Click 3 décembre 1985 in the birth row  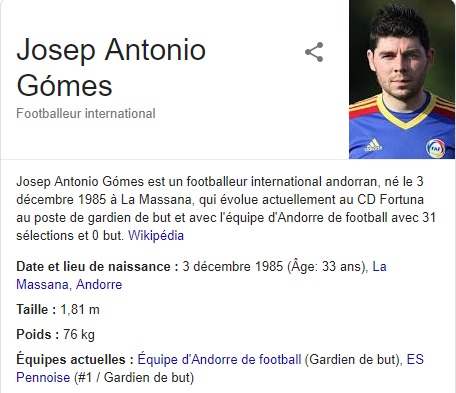click(x=232, y=266)
